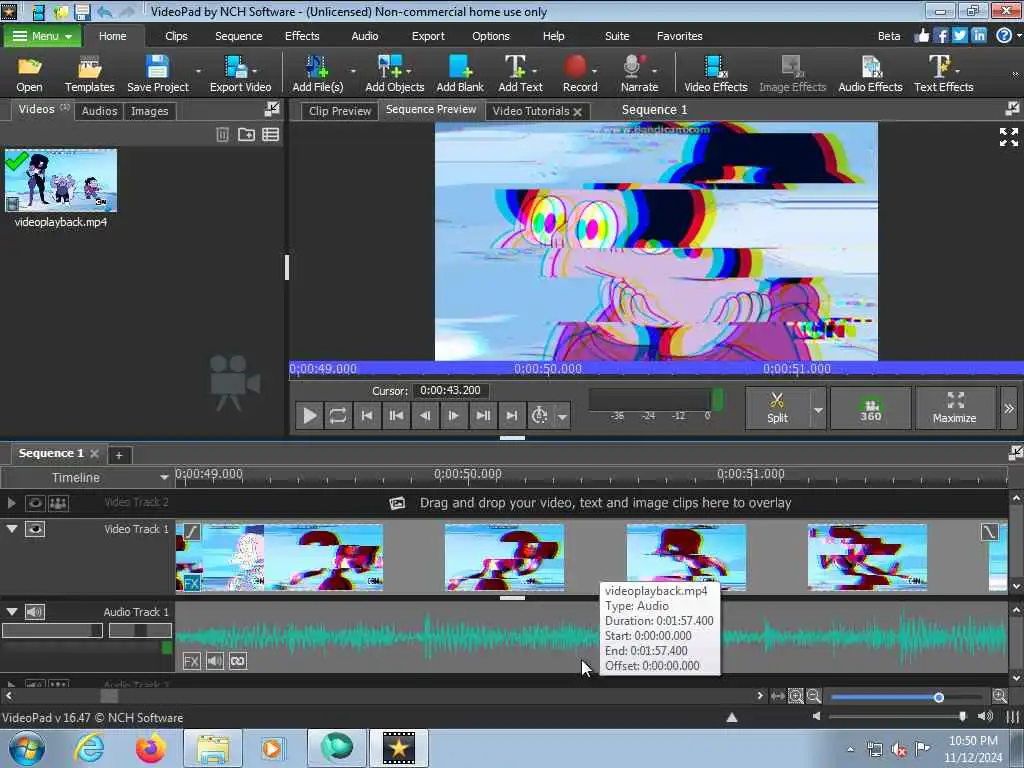The image size is (1024, 768).
Task: Switch to the Audios bin tab
Action: 99,111
